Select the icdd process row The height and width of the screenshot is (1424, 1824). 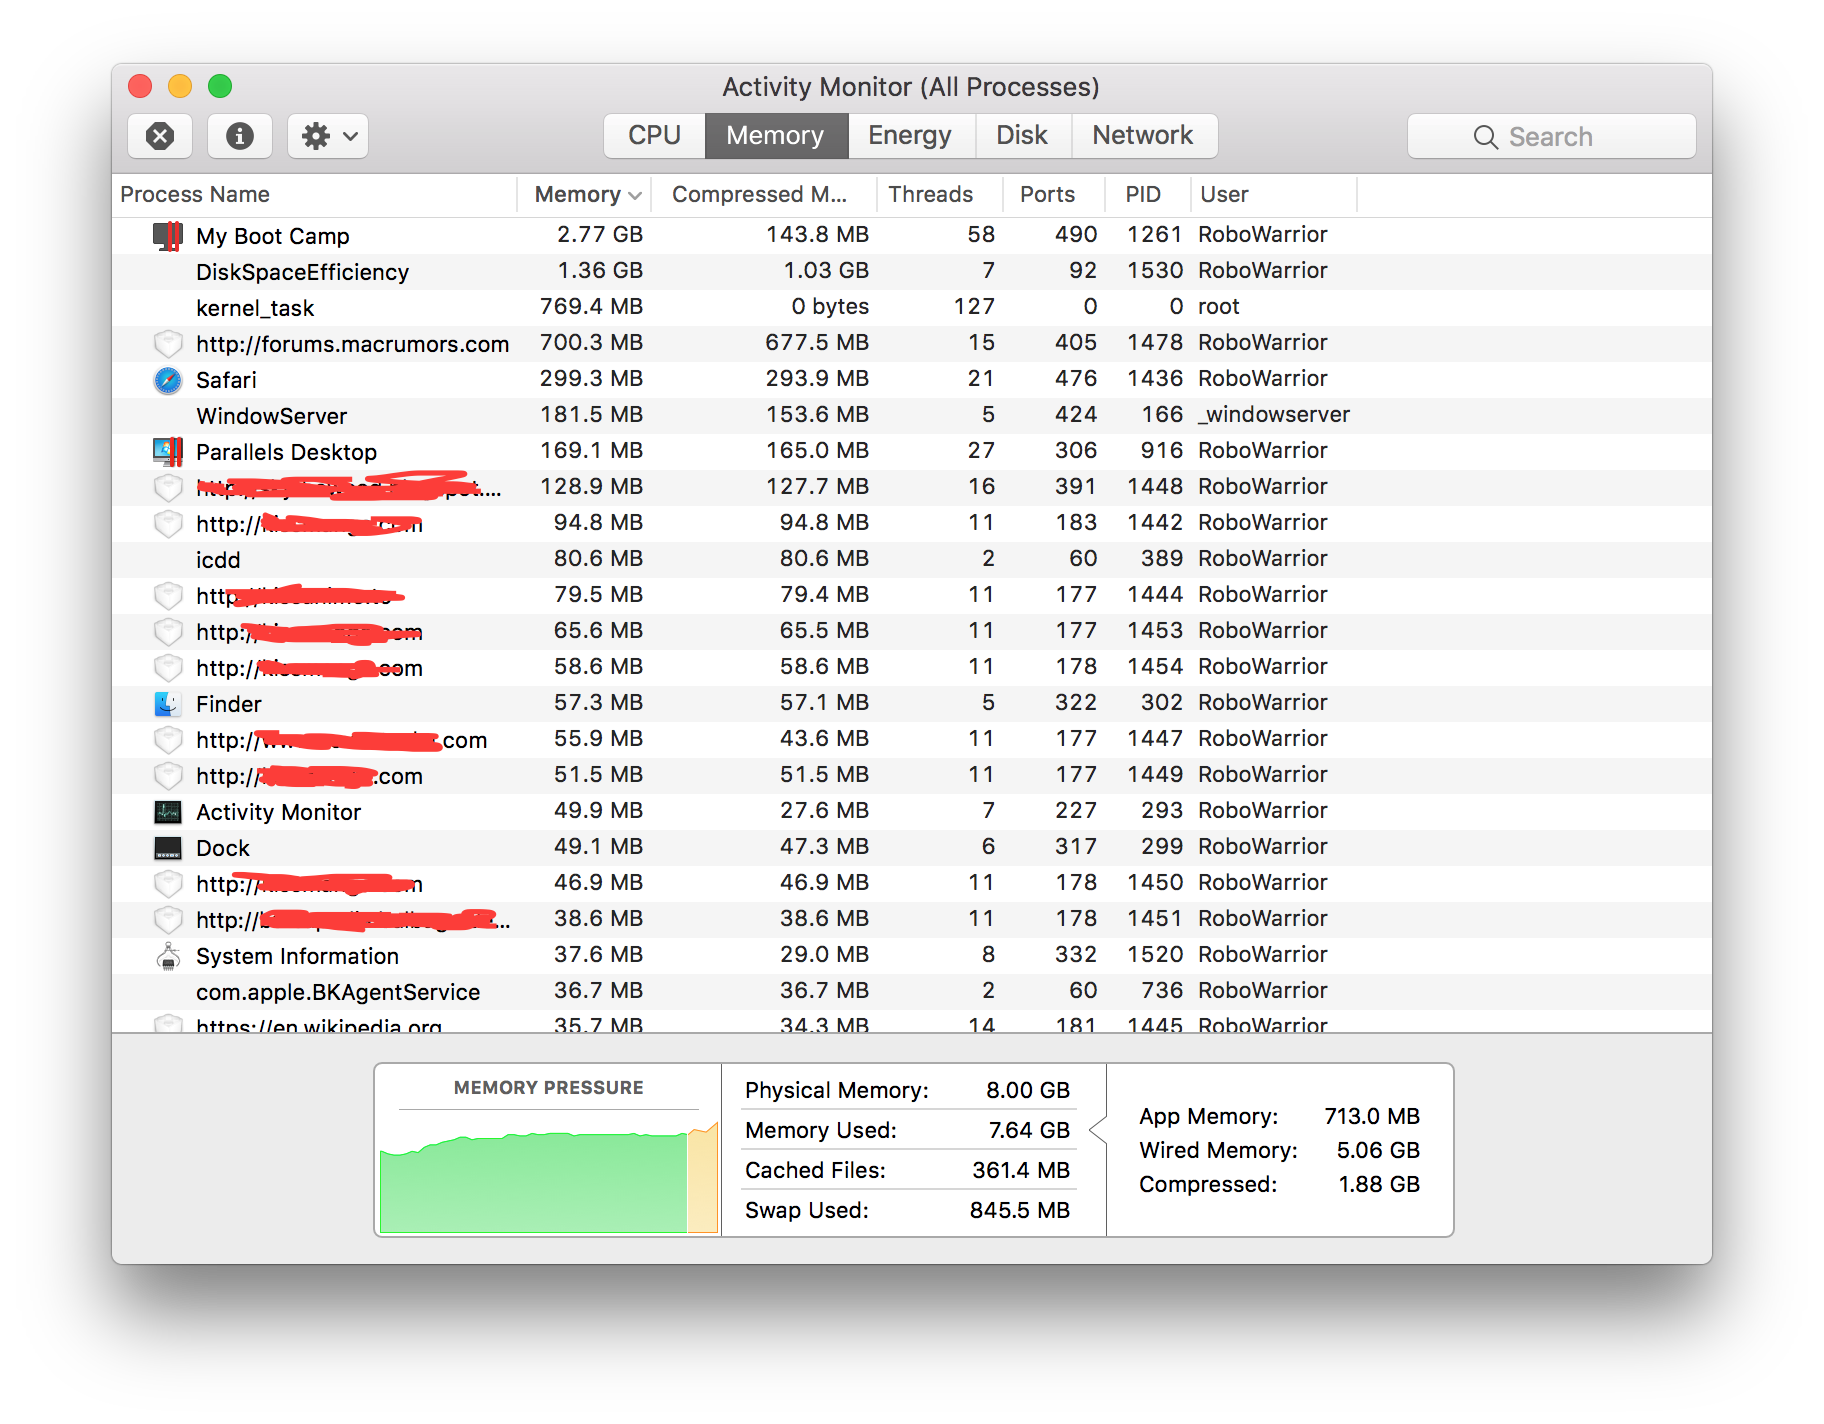912,560
